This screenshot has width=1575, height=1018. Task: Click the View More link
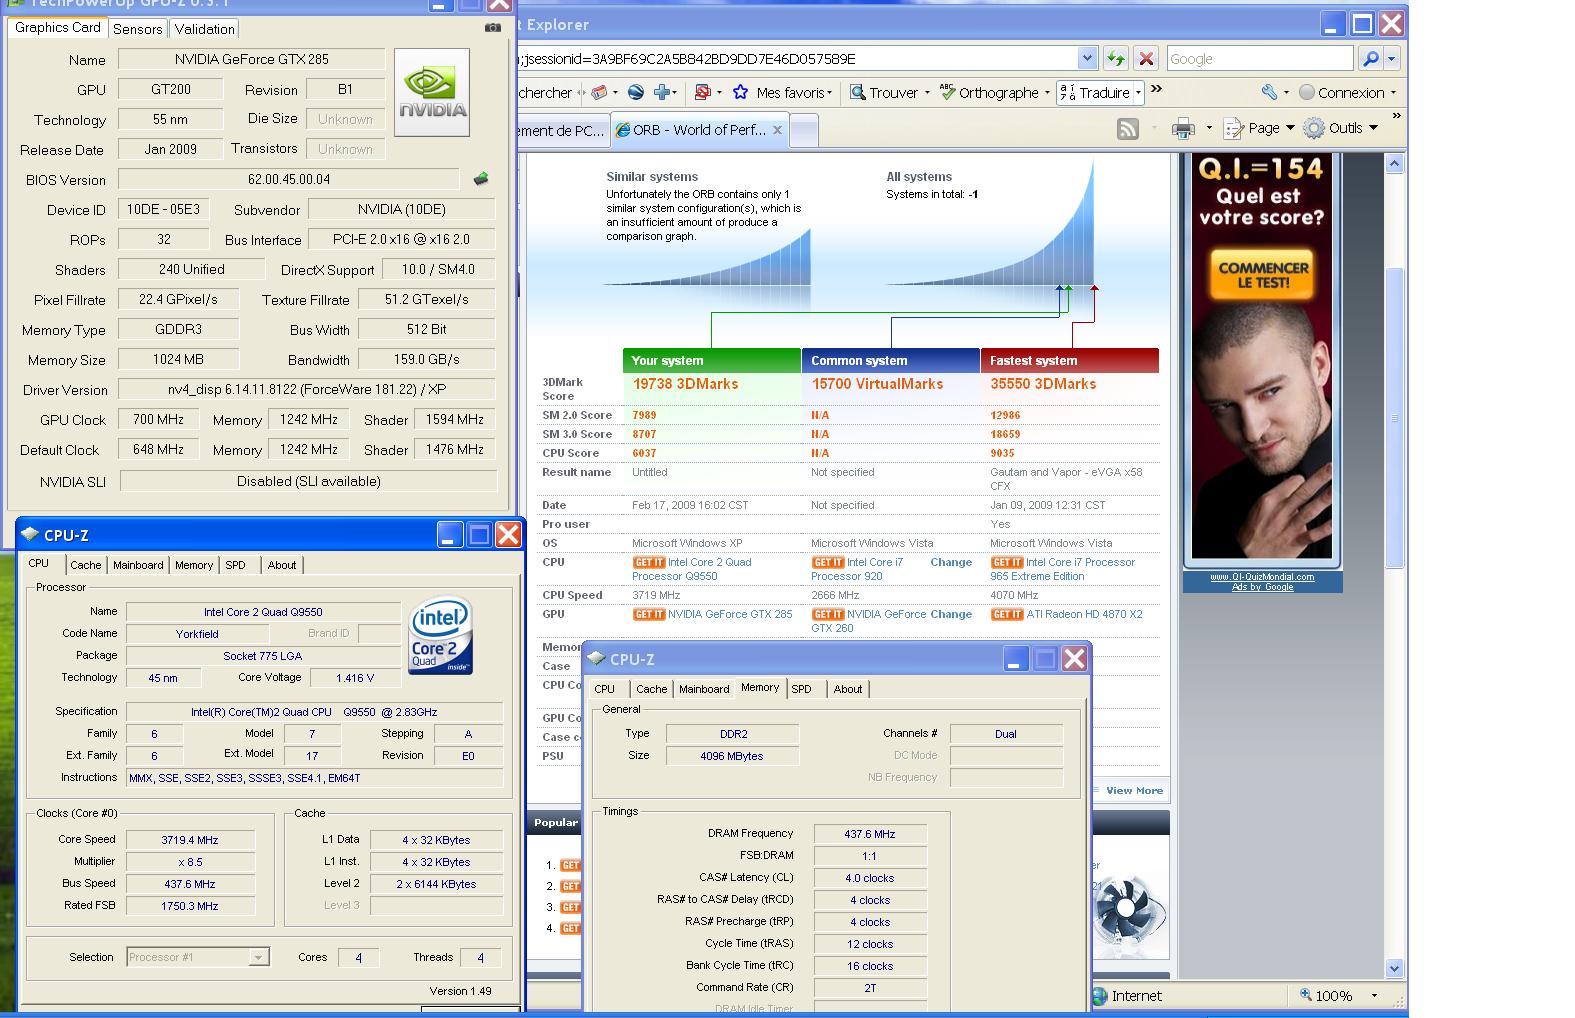pyautogui.click(x=1134, y=790)
